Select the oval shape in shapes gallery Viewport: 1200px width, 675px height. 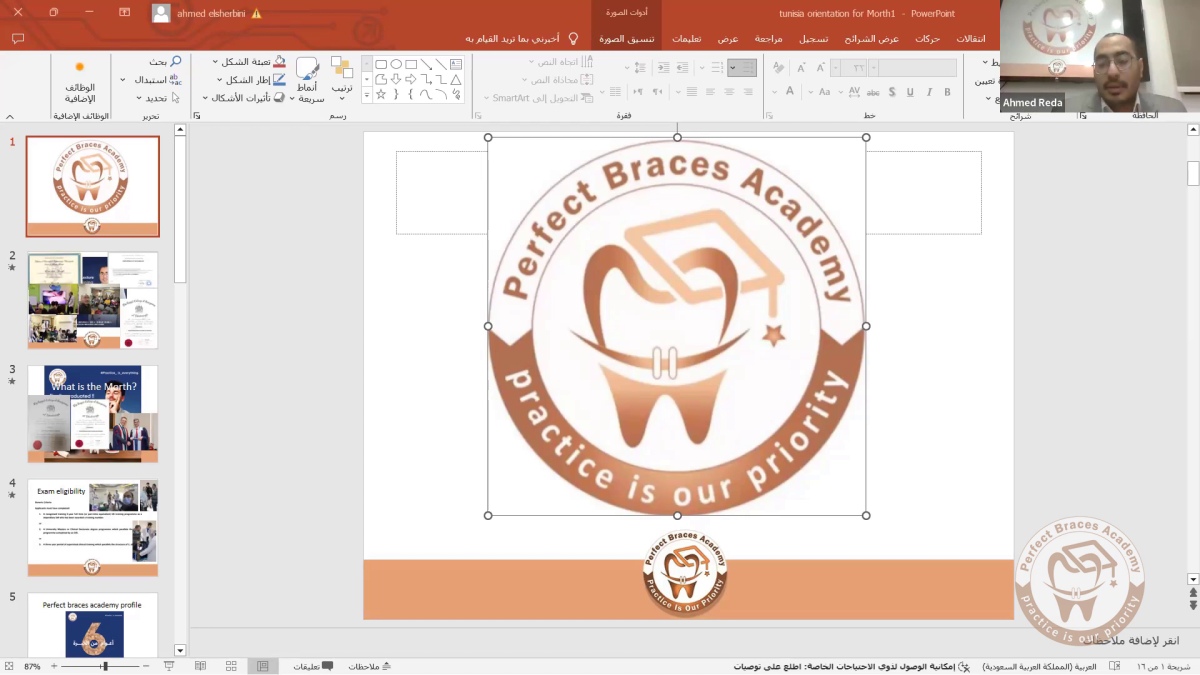click(396, 64)
